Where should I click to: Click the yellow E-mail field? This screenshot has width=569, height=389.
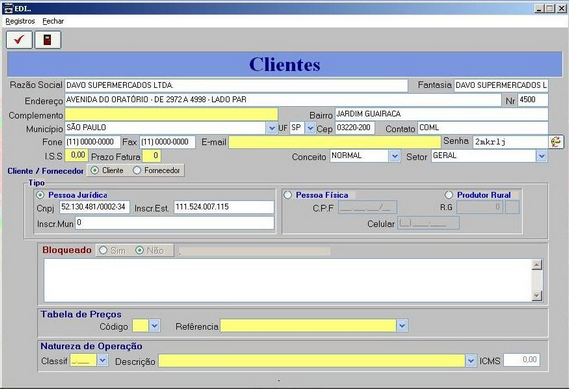[335, 142]
